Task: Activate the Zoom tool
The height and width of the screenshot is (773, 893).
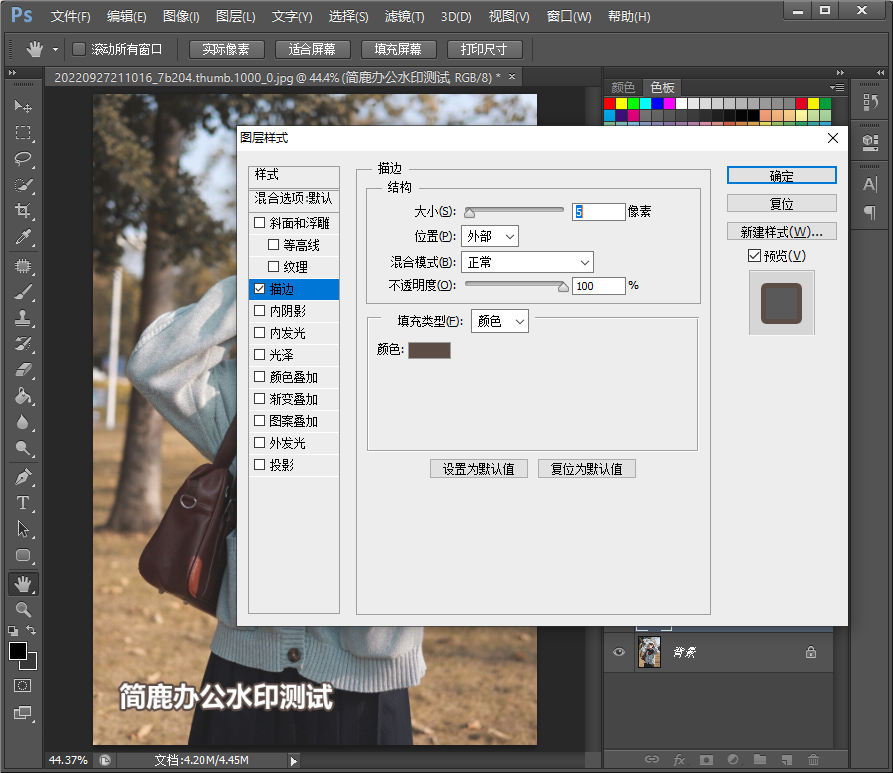Action: pyautogui.click(x=22, y=609)
